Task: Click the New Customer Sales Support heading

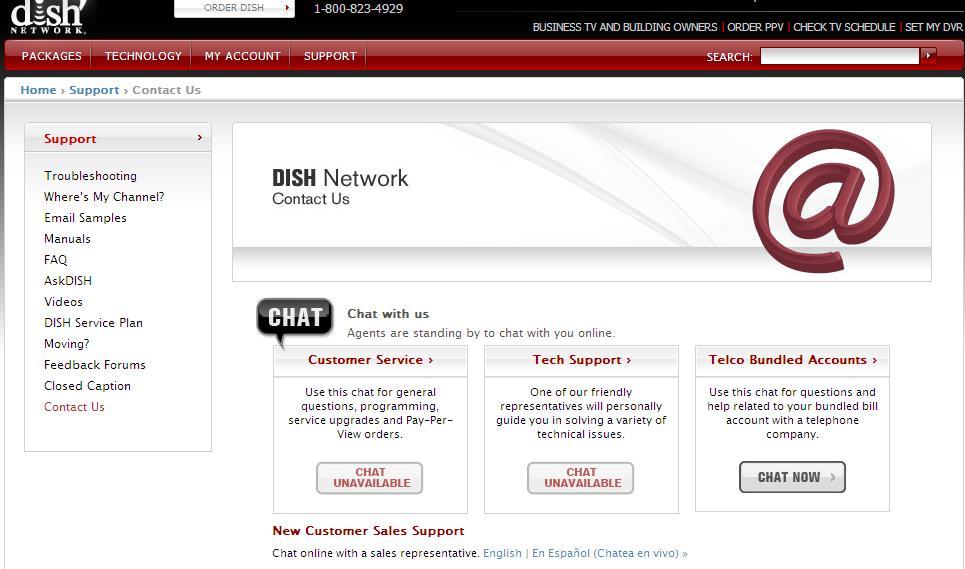Action: [368, 531]
